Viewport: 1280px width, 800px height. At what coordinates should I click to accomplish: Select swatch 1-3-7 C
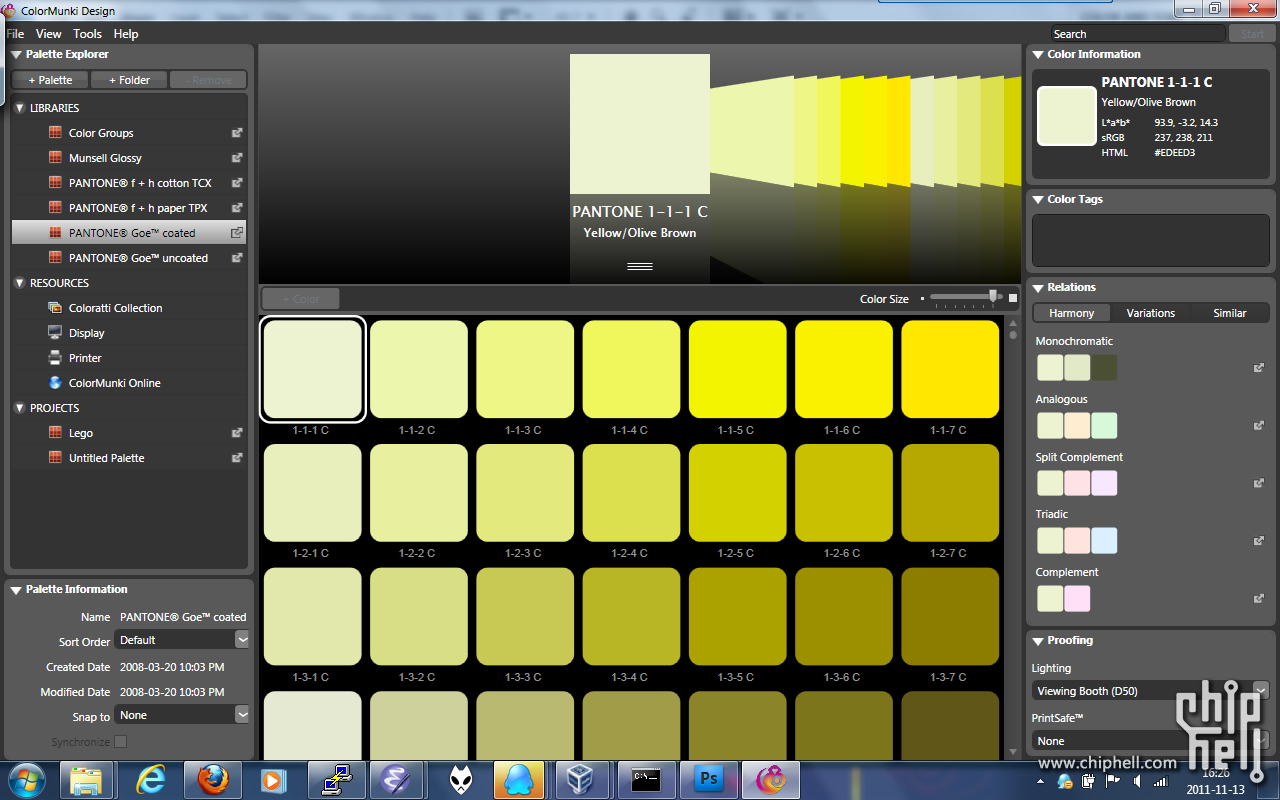[950, 617]
